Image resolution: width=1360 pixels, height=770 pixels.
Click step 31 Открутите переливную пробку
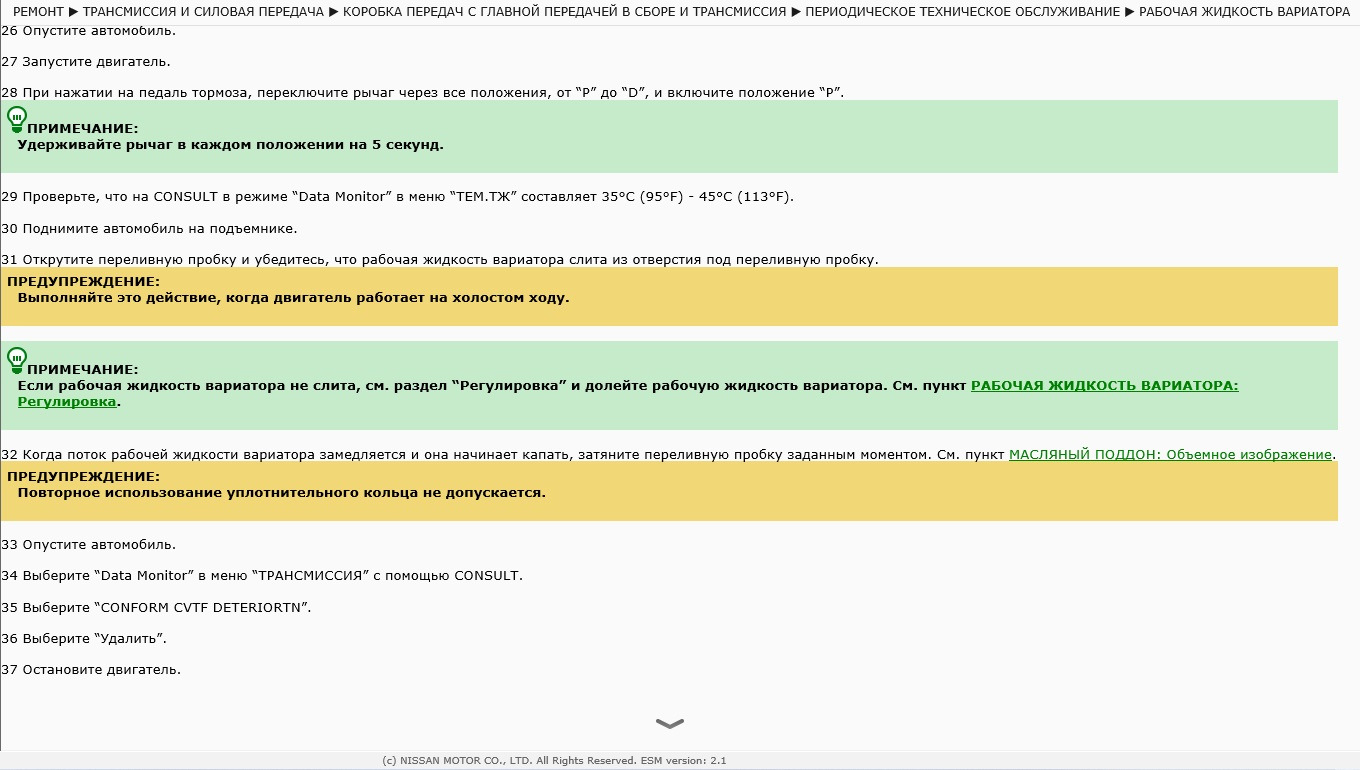pos(440,260)
